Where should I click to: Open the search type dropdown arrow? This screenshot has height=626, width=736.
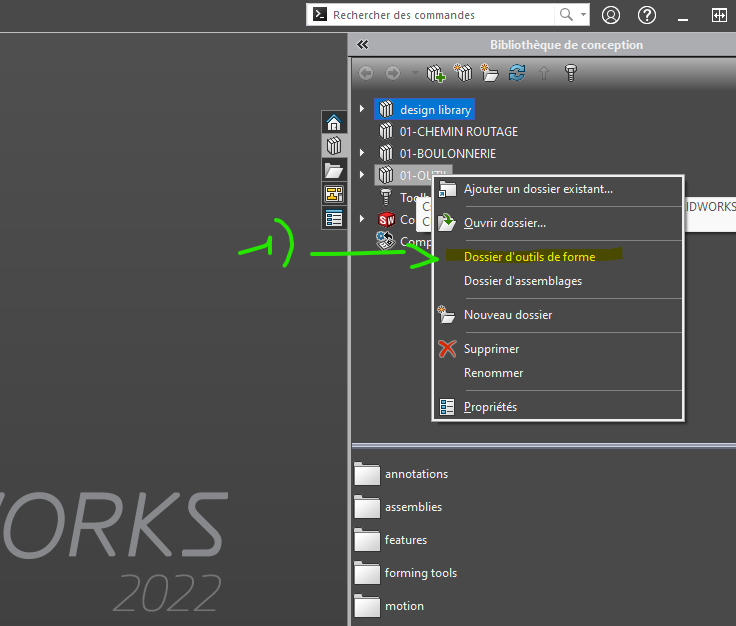click(x=582, y=15)
